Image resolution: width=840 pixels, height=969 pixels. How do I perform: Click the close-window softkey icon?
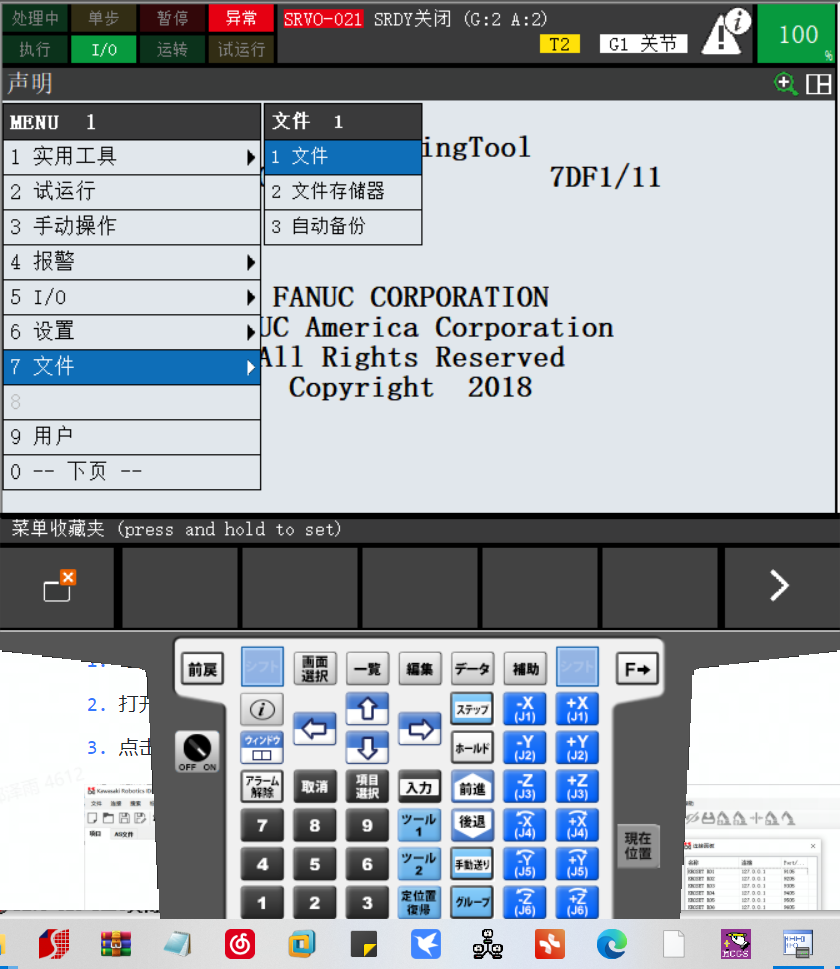pyautogui.click(x=60, y=586)
